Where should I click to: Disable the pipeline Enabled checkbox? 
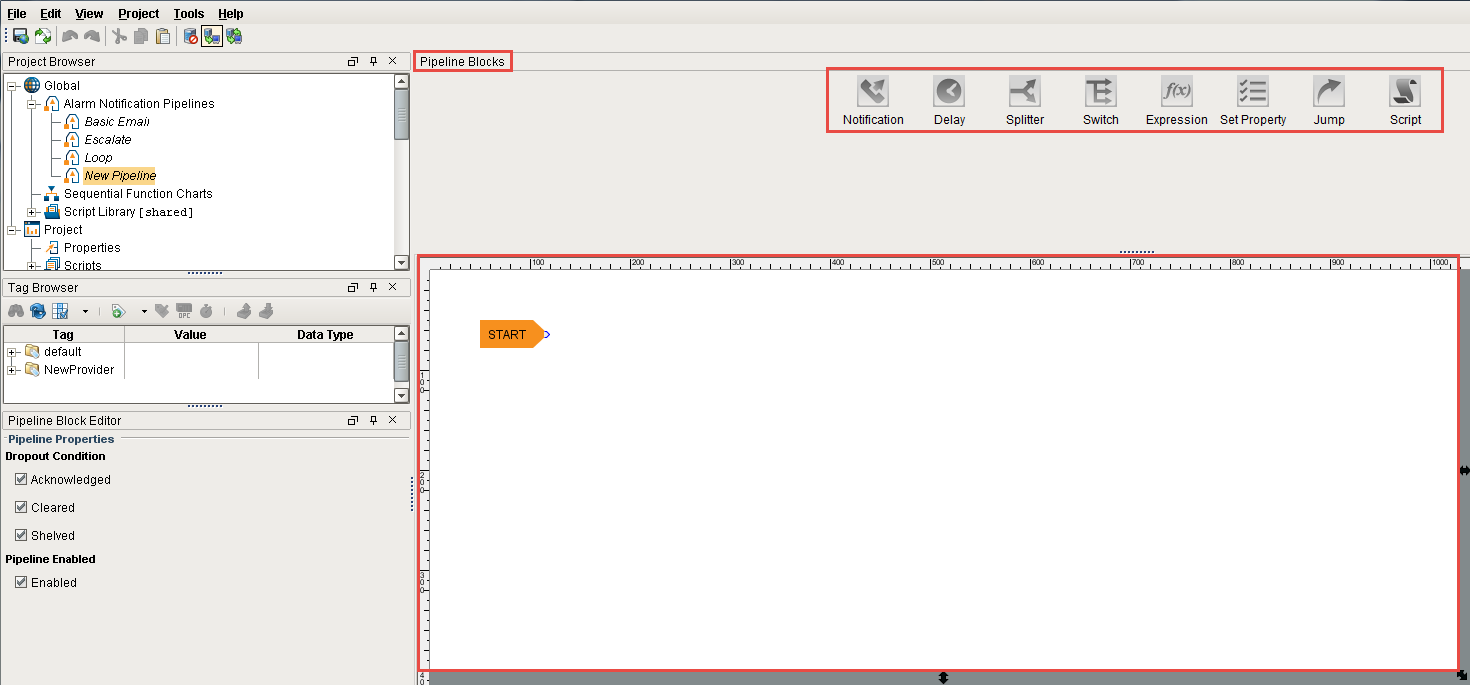click(21, 582)
